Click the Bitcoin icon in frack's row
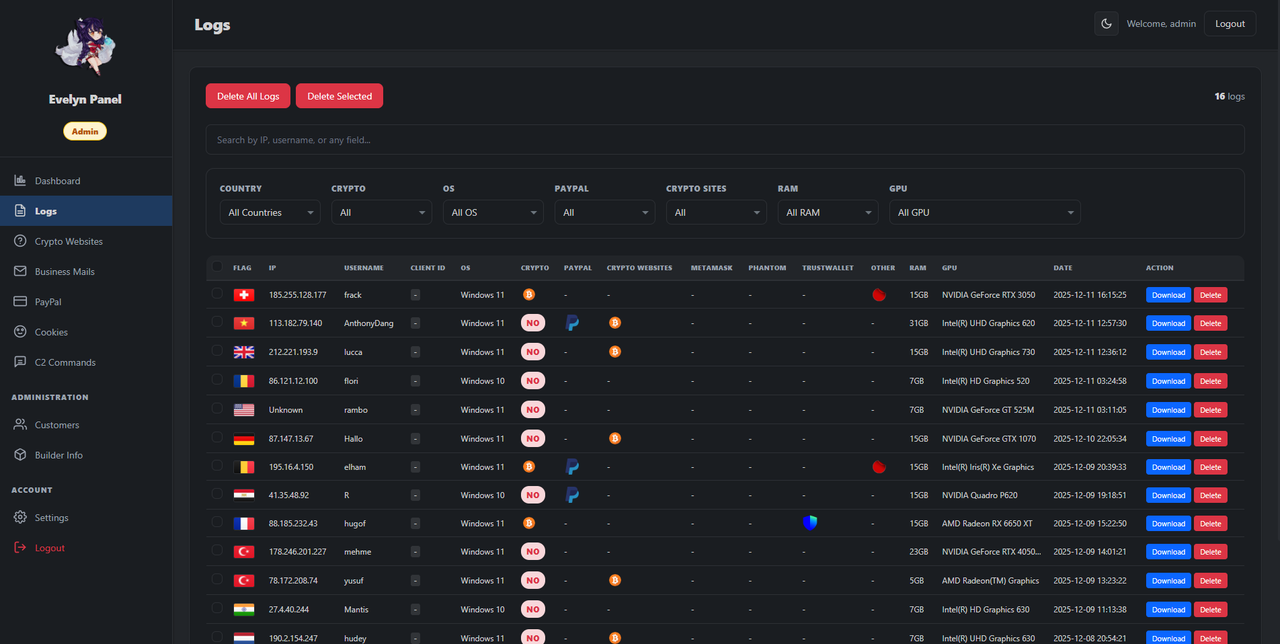Viewport: 1280px width, 644px height. (x=529, y=295)
